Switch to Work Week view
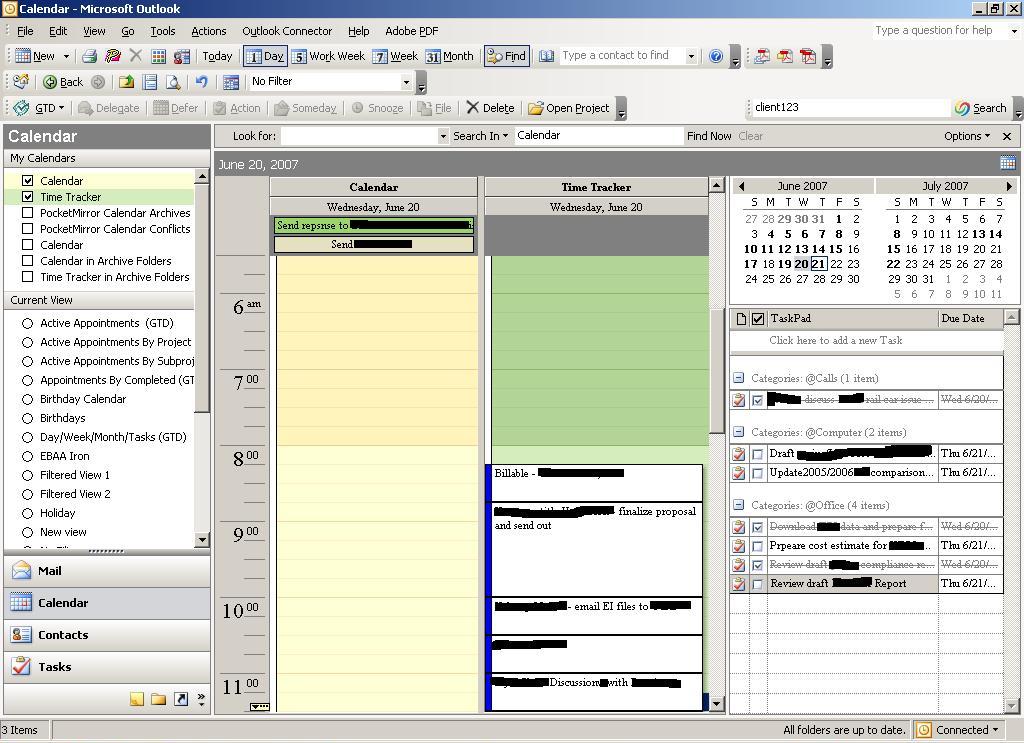 click(x=328, y=56)
